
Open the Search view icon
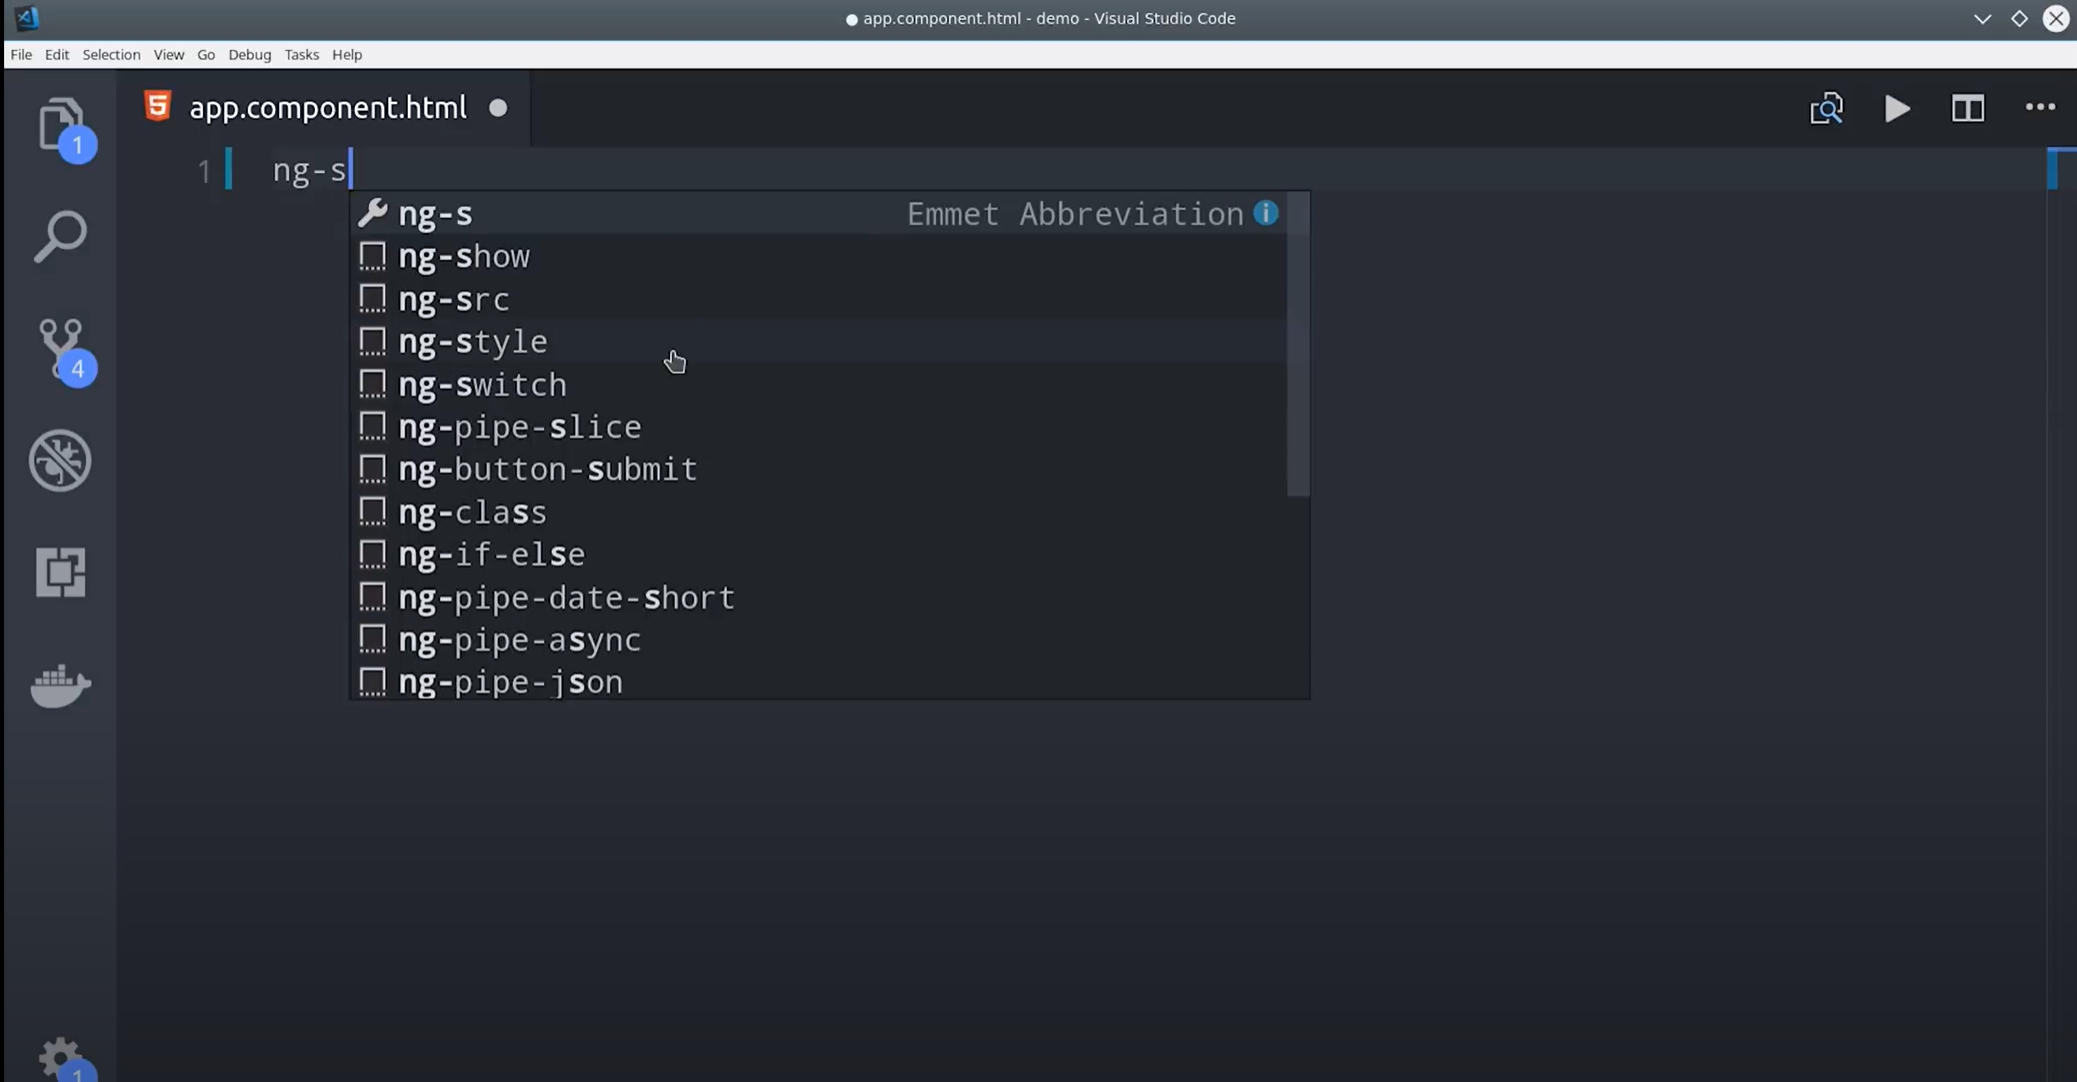(60, 237)
